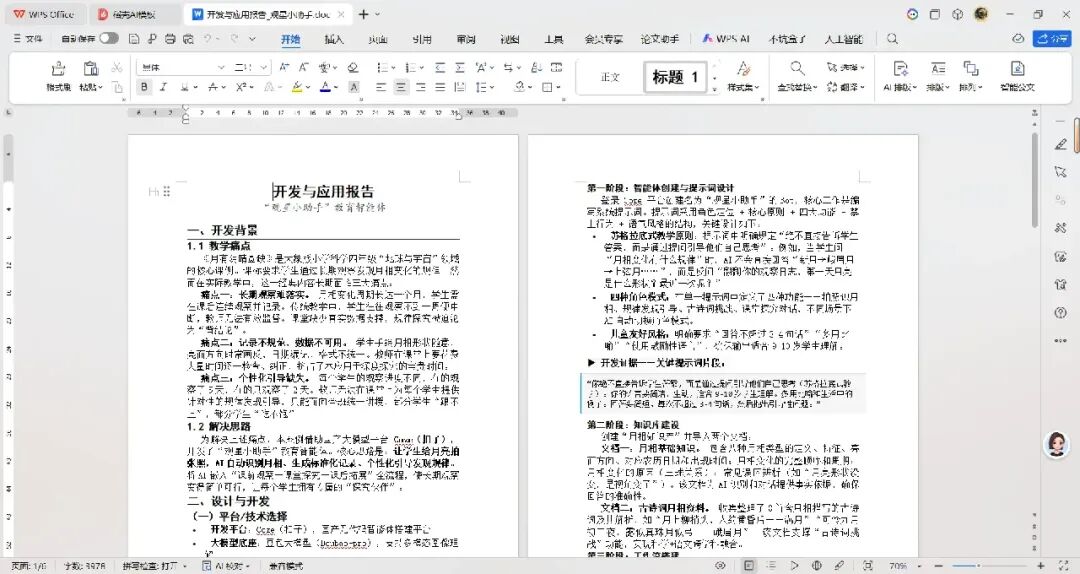This screenshot has width=1080, height=574.
Task: Toggle center alignment
Action: coord(401,87)
